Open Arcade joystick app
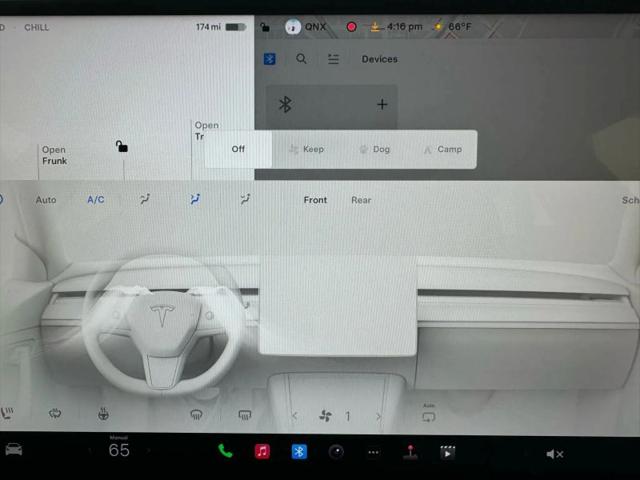This screenshot has width=640, height=480. point(410,452)
